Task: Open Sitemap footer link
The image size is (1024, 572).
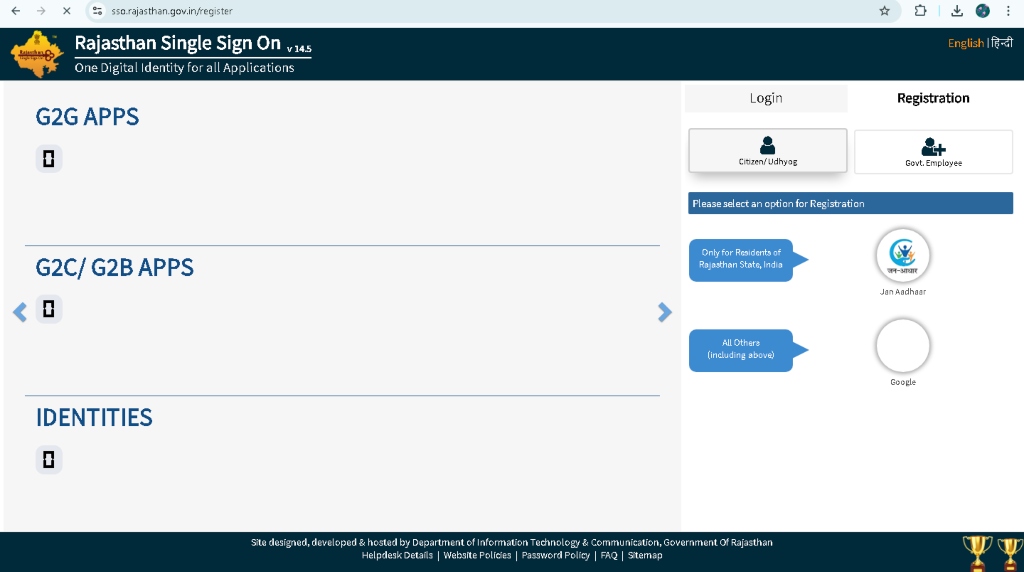Action: [645, 555]
